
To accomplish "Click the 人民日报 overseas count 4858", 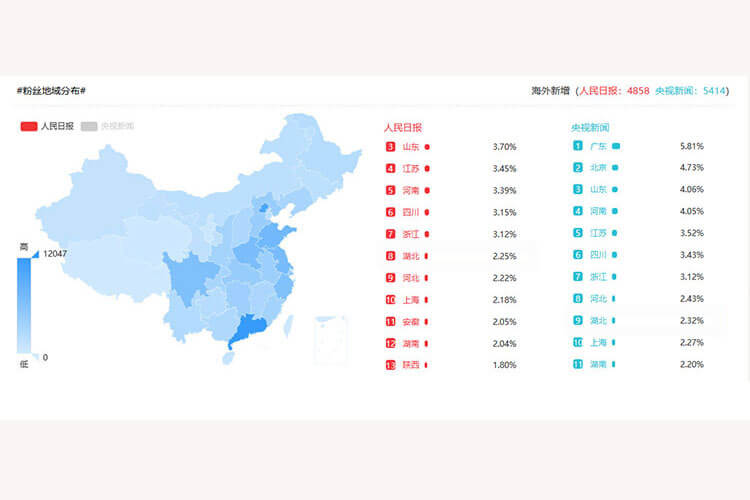I will (x=637, y=91).
